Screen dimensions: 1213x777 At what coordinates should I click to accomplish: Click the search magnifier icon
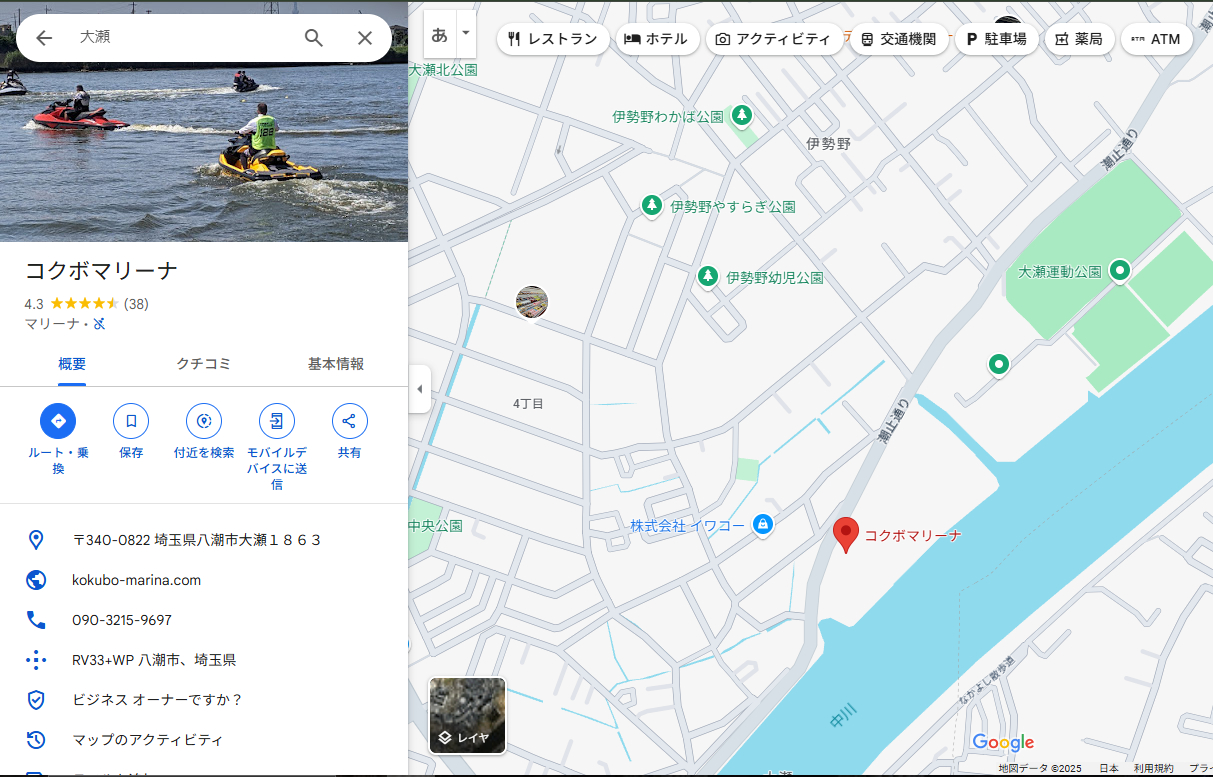(314, 38)
